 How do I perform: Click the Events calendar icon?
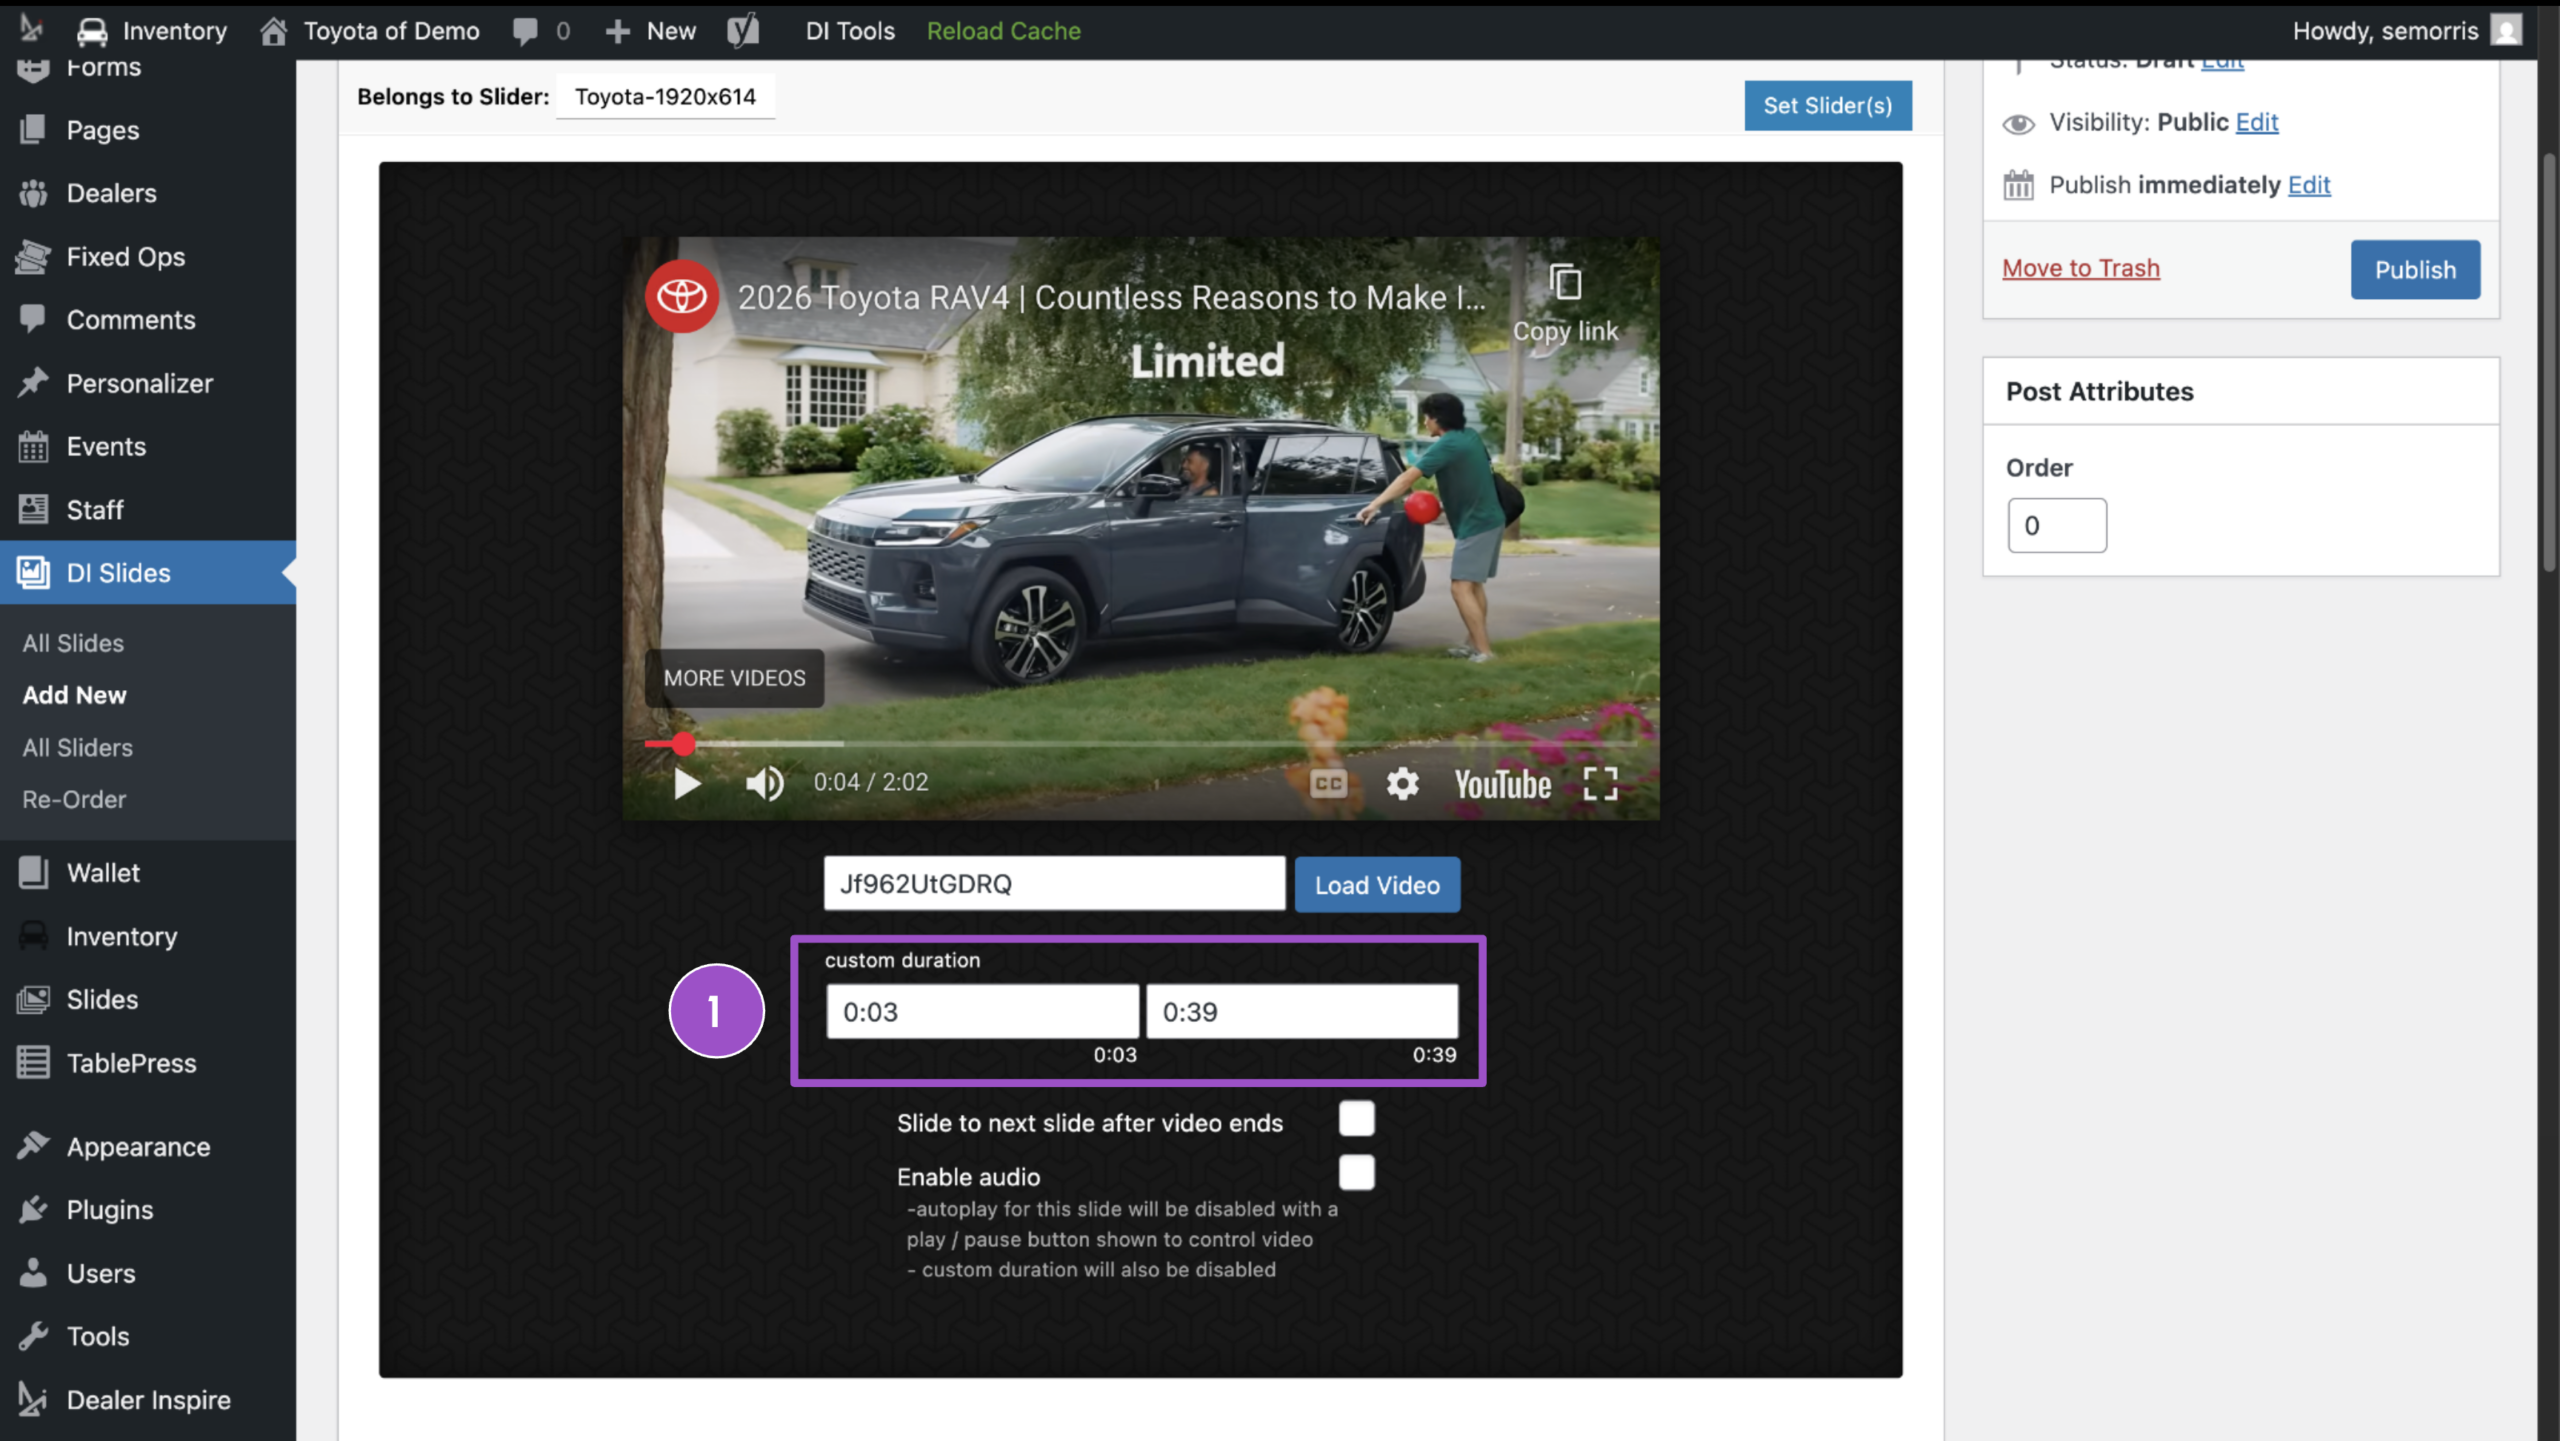[x=33, y=446]
